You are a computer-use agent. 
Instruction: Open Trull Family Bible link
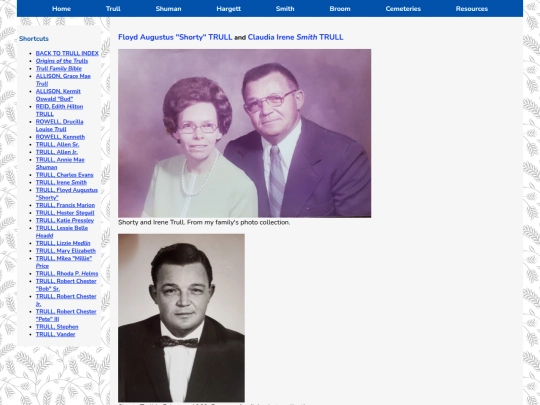coord(59,69)
